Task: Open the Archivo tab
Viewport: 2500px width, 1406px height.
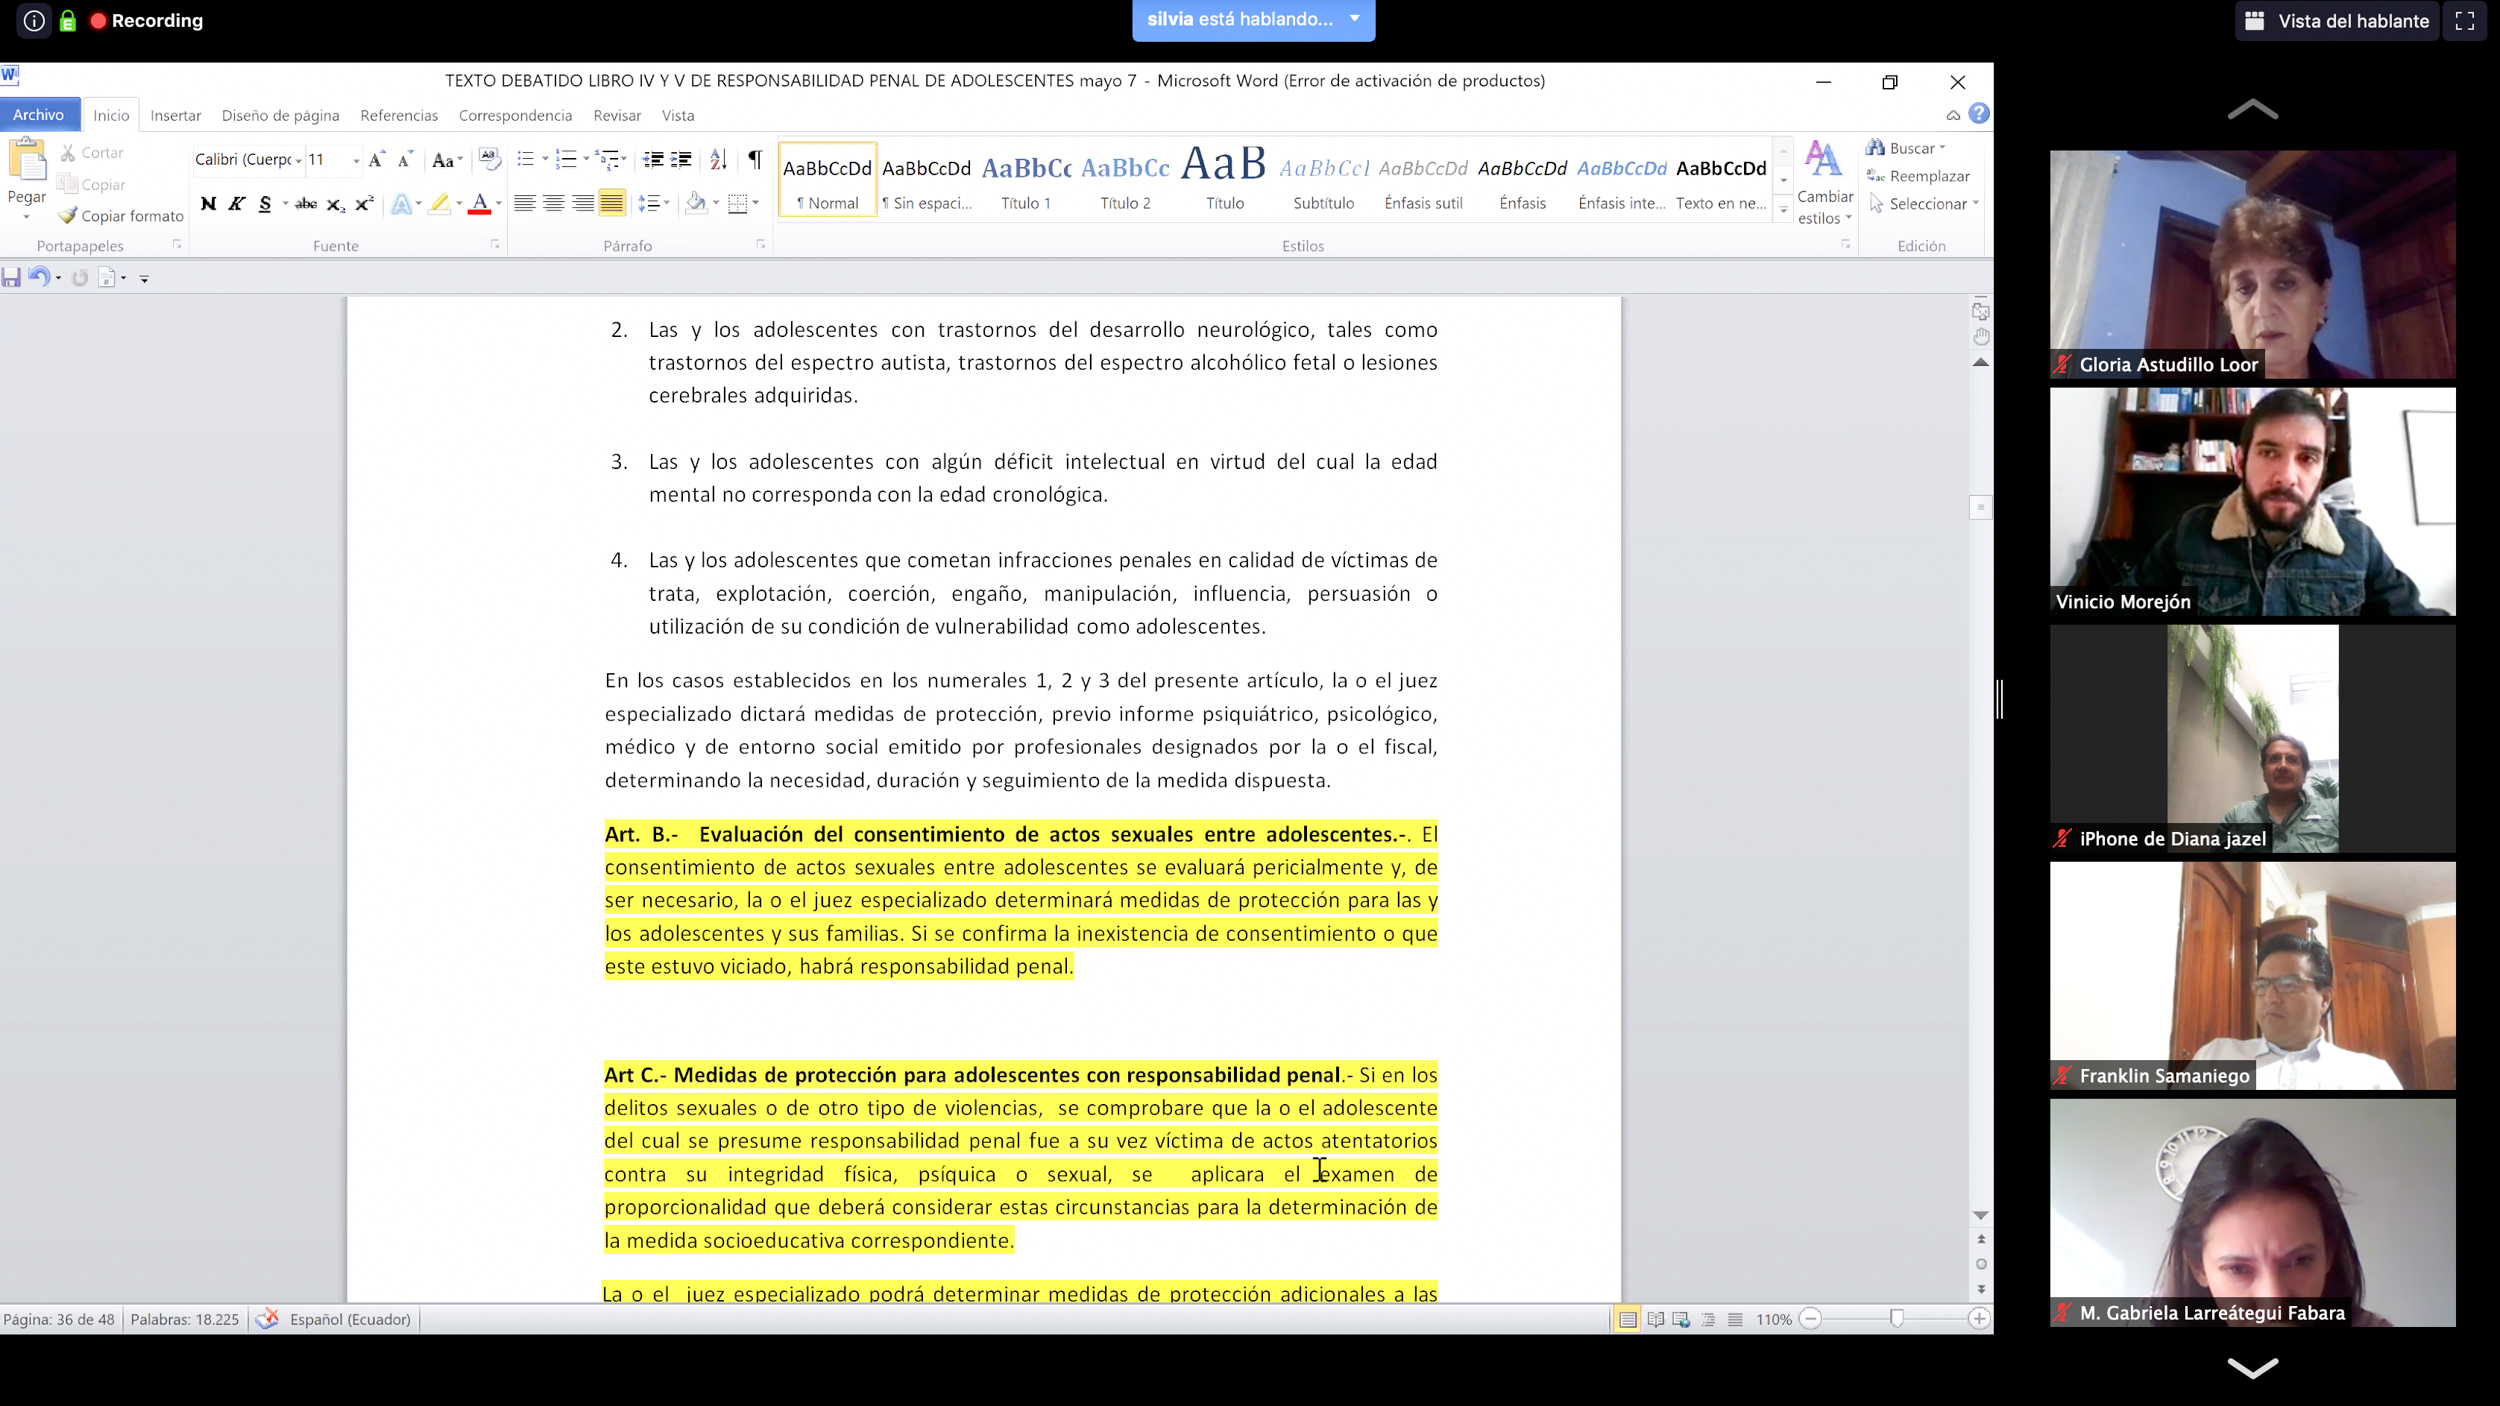Action: click(x=39, y=115)
